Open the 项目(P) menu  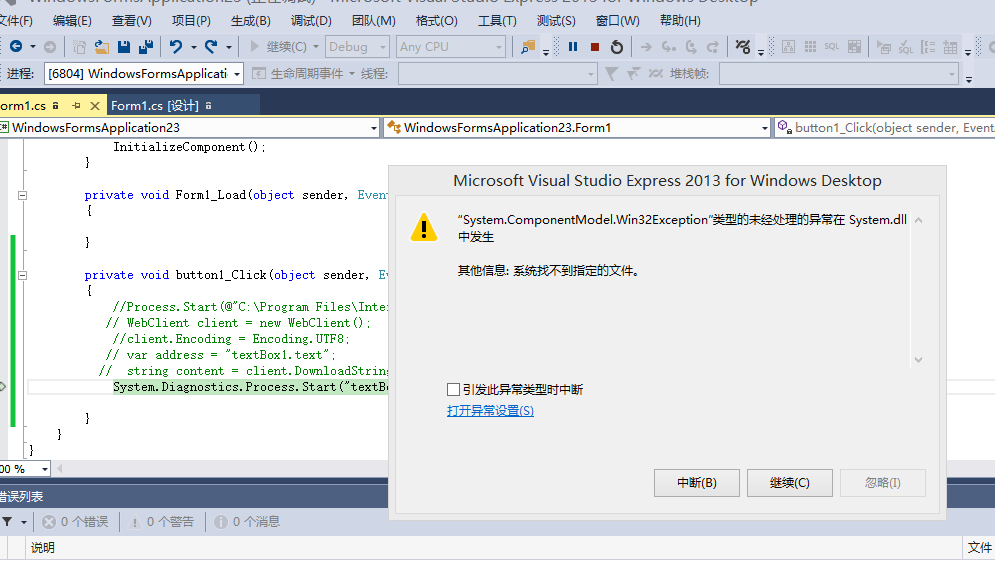click(x=191, y=21)
